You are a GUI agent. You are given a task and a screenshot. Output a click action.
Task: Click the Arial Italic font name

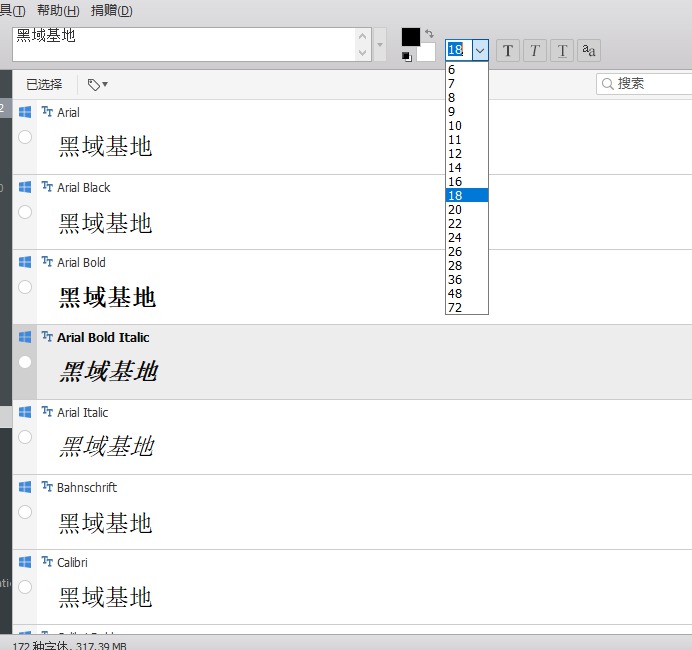click(83, 413)
